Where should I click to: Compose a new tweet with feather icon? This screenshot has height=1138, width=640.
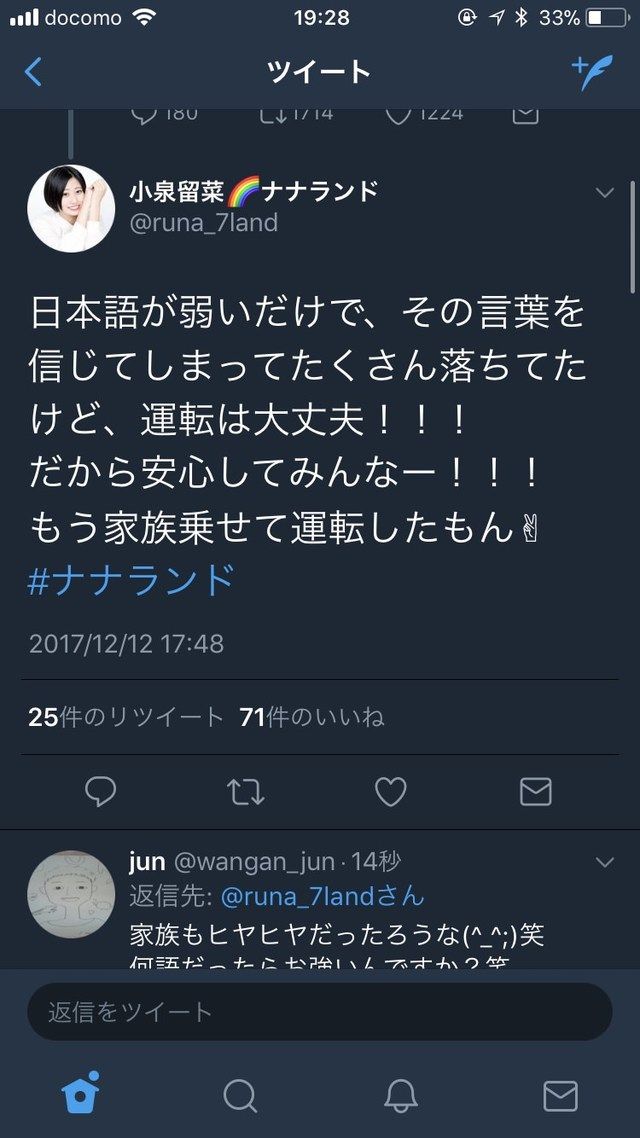[x=592, y=72]
